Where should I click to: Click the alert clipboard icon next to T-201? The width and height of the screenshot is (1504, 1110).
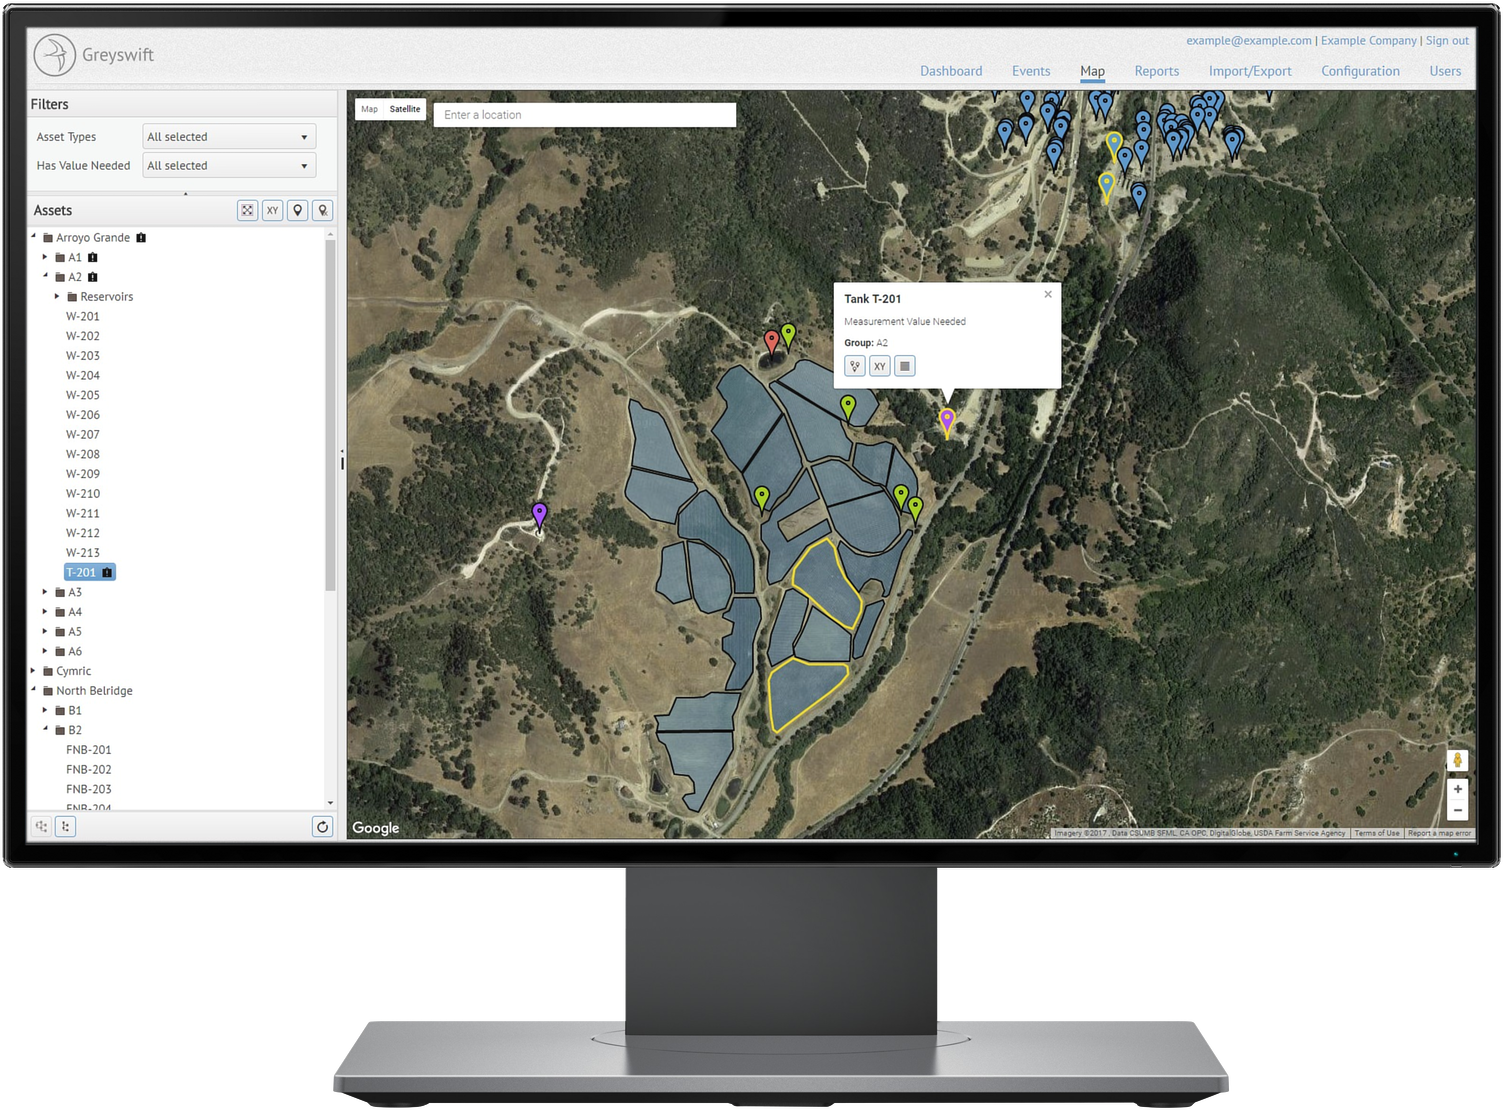tap(107, 572)
